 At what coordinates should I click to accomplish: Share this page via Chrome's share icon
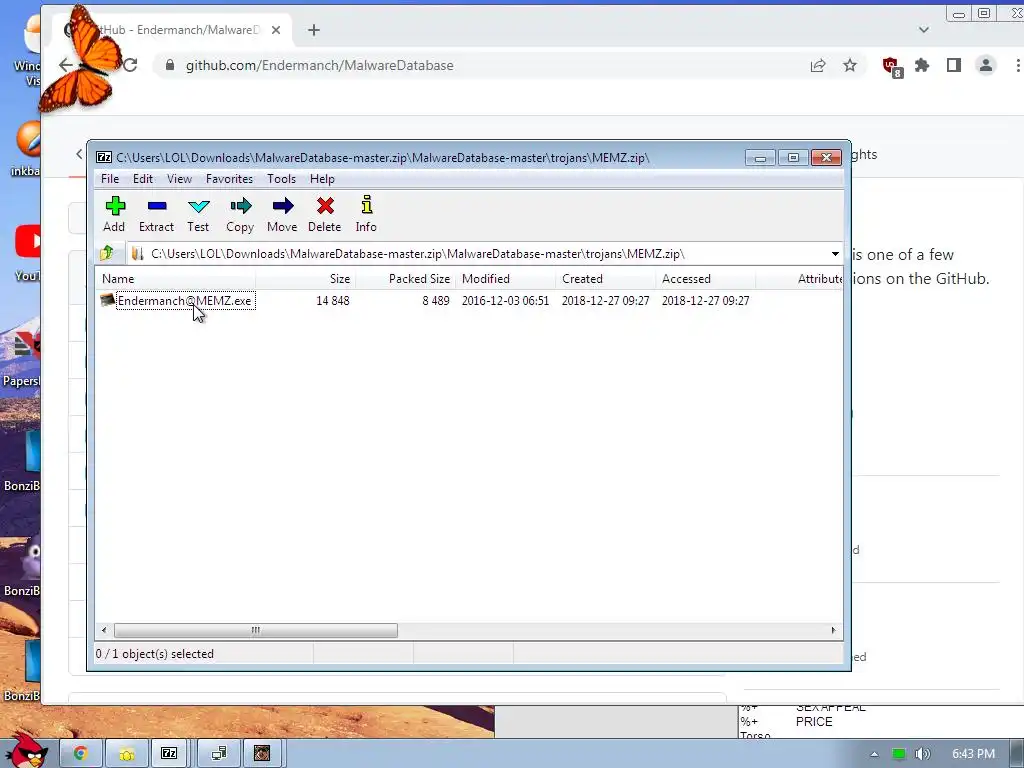coord(818,65)
